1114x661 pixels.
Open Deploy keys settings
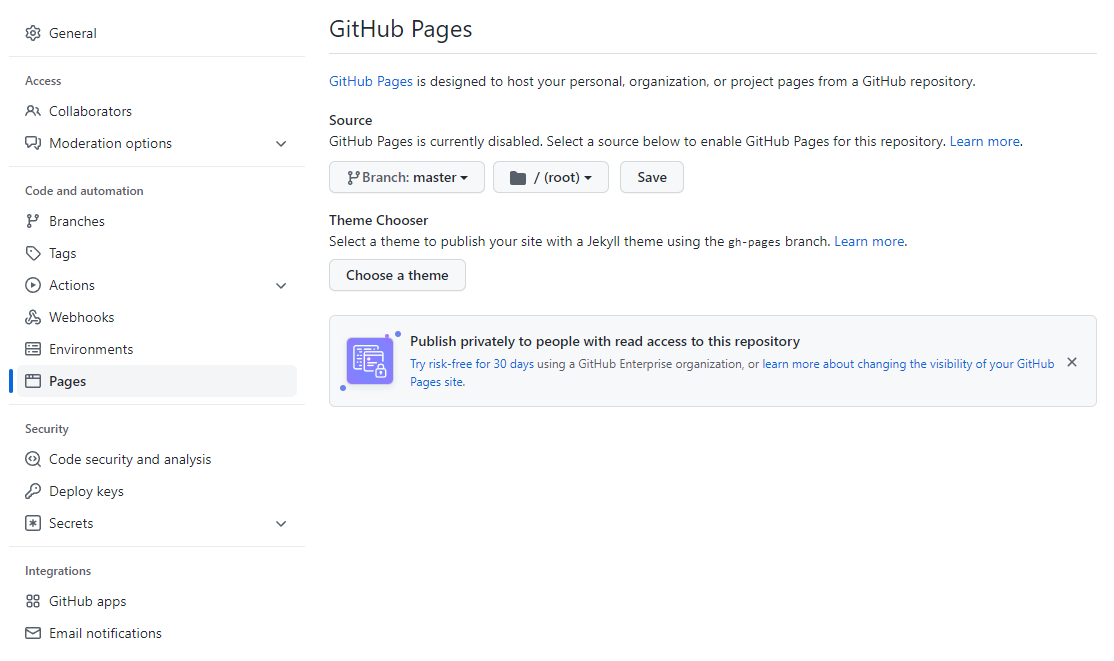[x=157, y=491]
